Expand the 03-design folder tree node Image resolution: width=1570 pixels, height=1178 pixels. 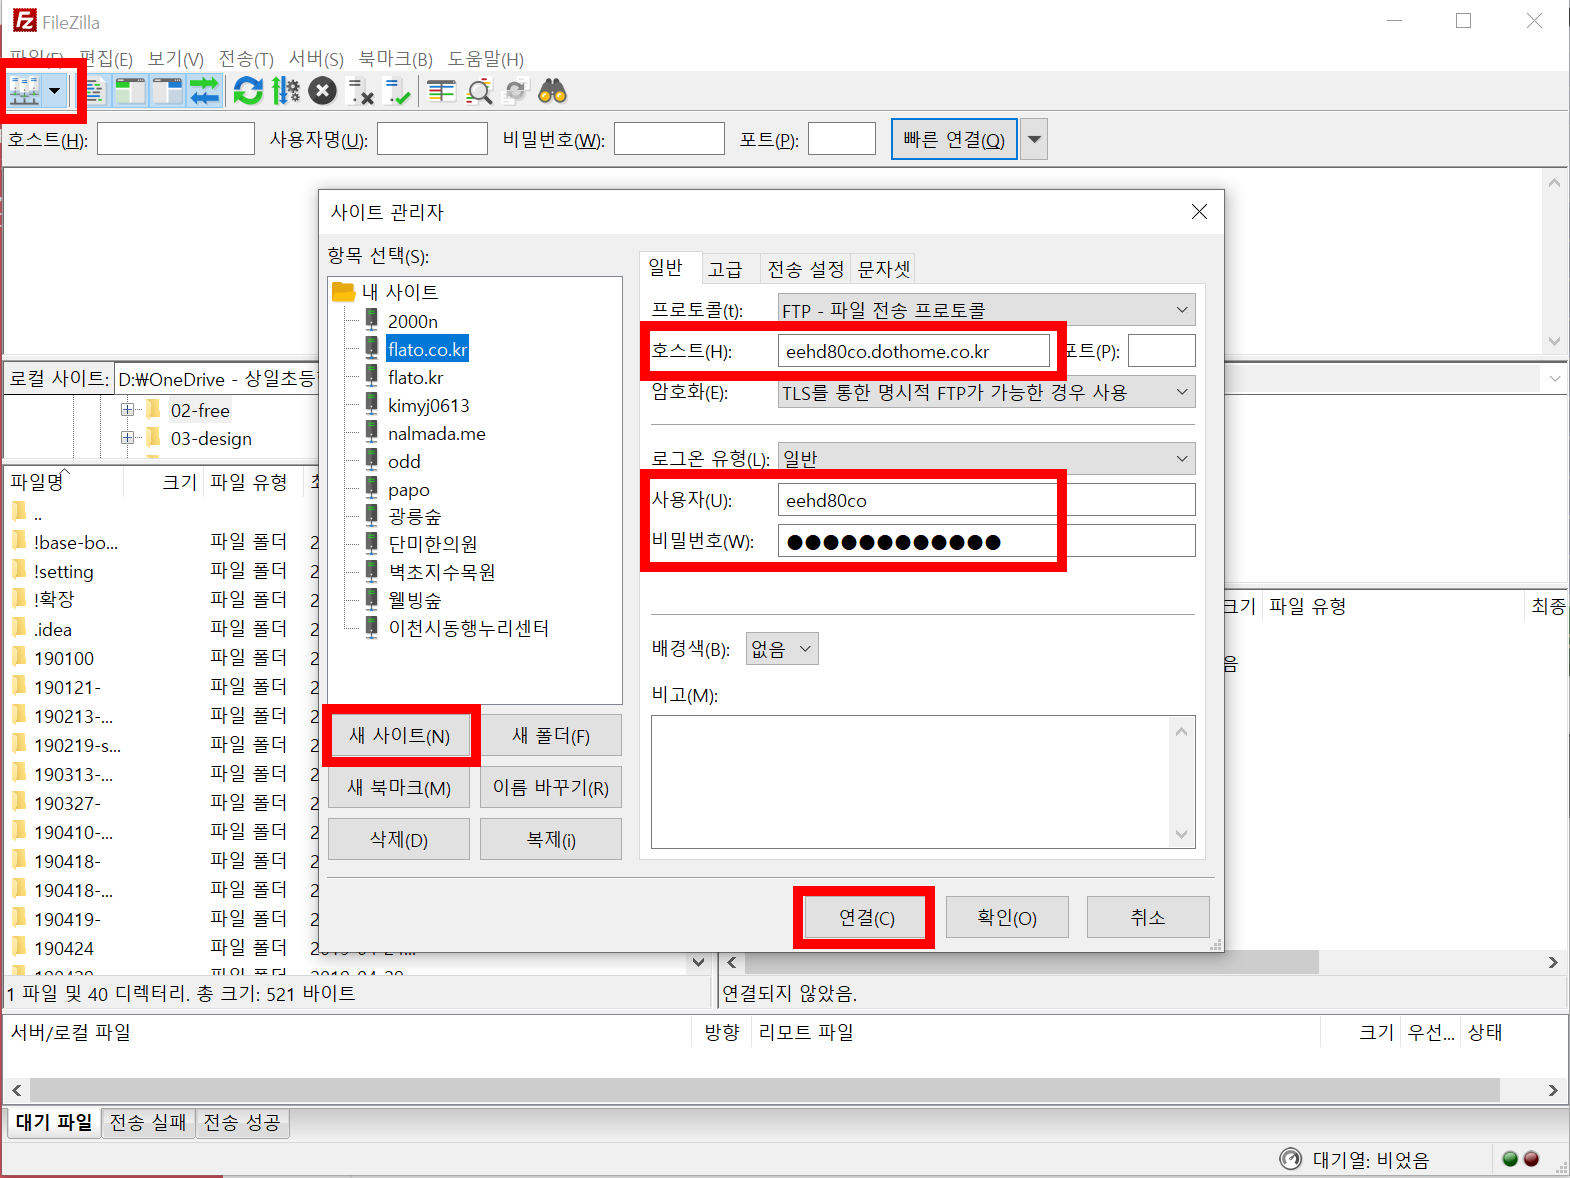point(127,437)
